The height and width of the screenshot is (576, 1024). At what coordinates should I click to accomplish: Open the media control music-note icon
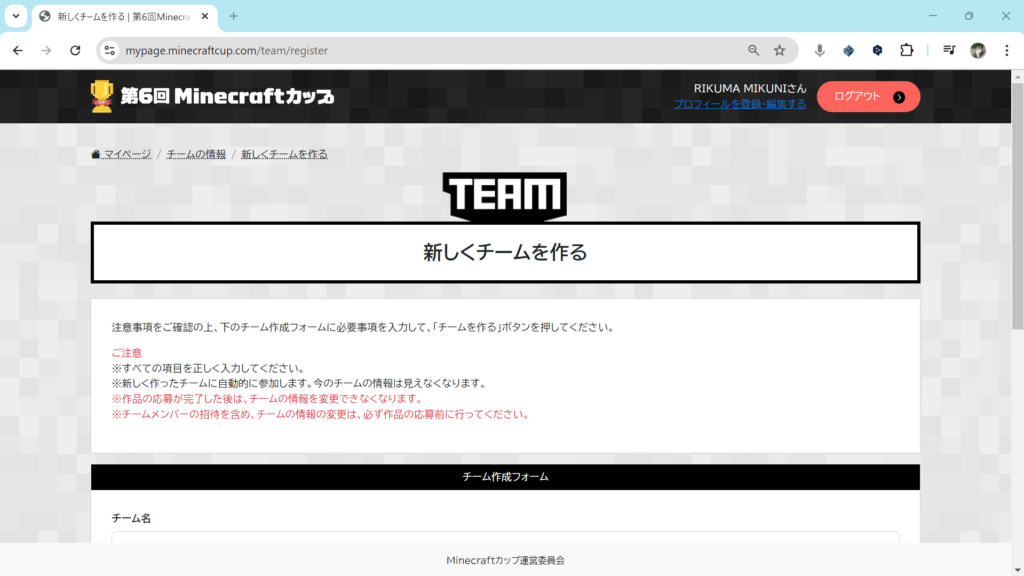[949, 50]
